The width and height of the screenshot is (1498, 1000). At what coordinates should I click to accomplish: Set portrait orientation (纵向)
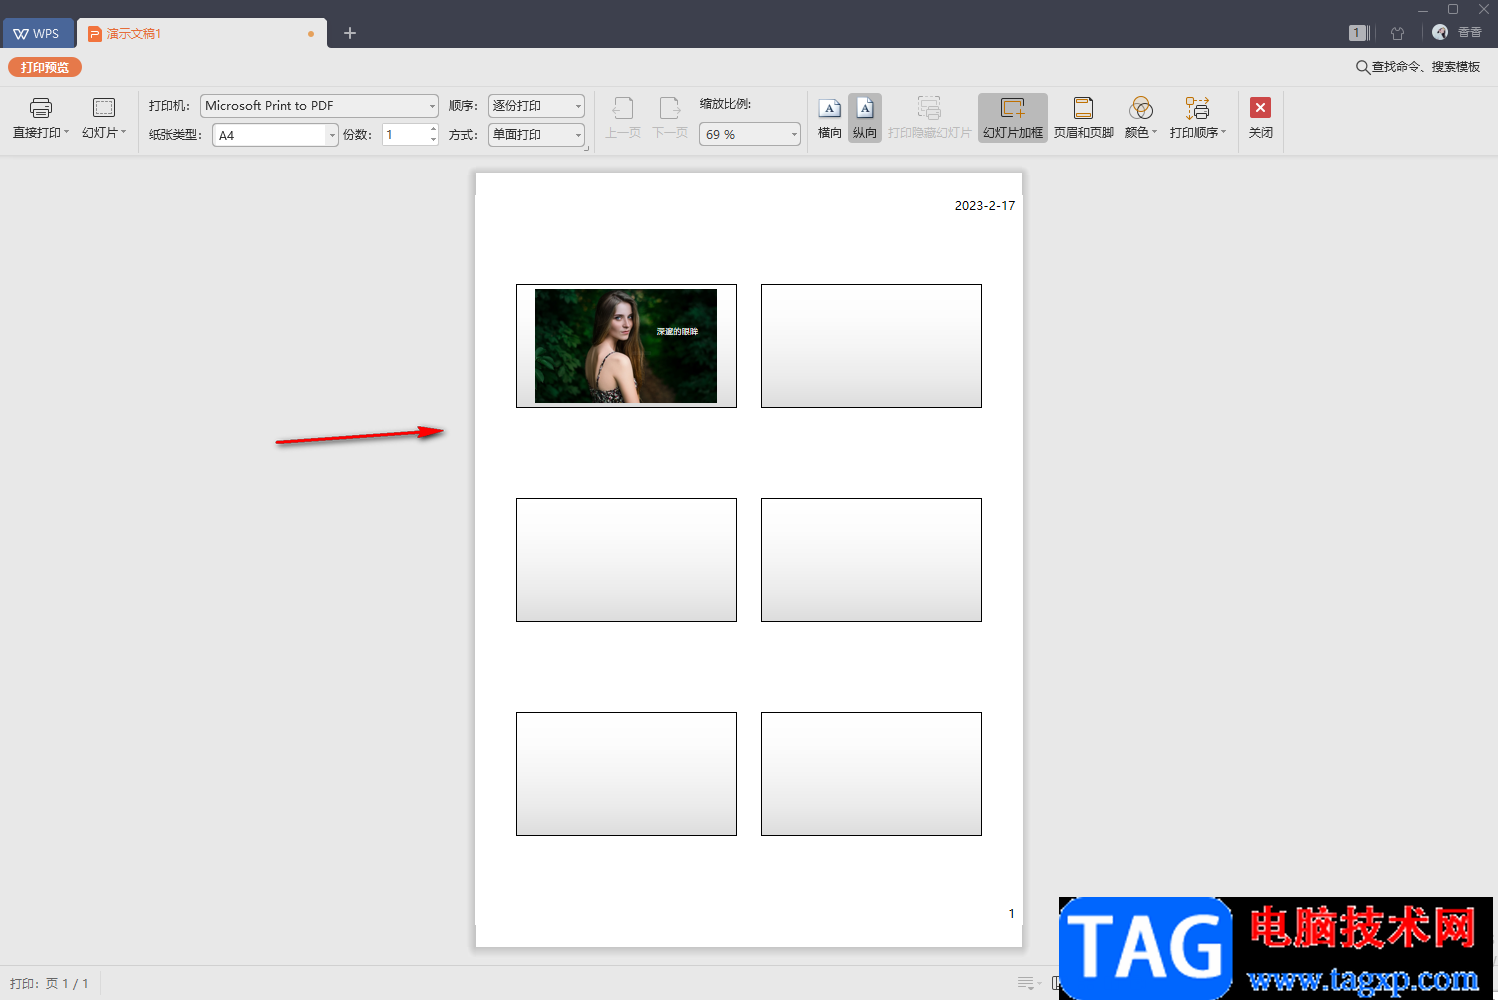865,118
